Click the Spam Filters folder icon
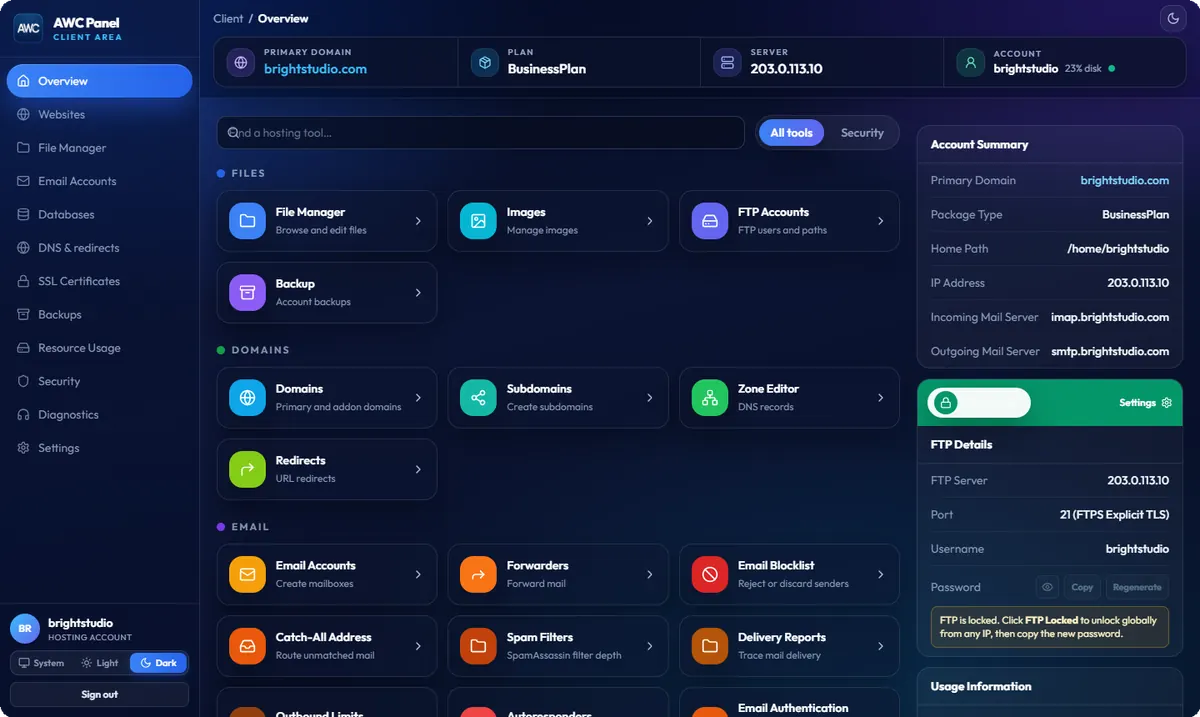1200x717 pixels. tap(478, 646)
